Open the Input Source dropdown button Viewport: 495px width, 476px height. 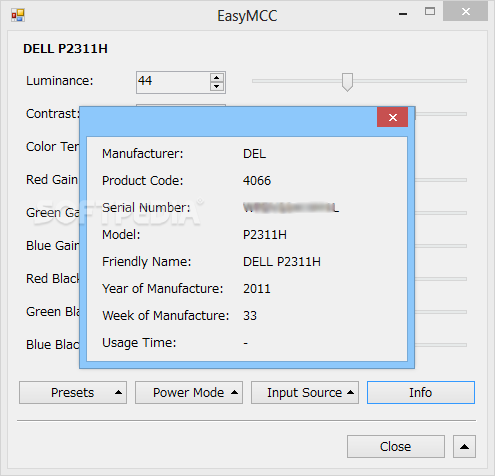pos(305,393)
